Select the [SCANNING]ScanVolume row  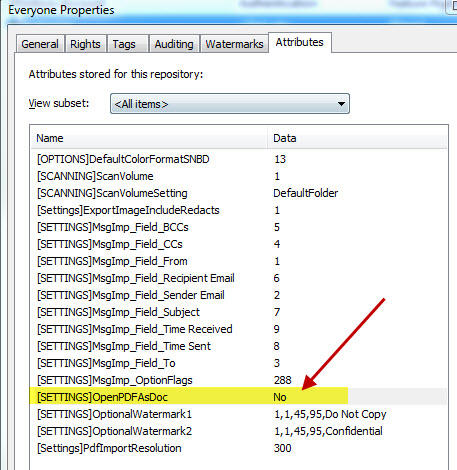pos(238,176)
